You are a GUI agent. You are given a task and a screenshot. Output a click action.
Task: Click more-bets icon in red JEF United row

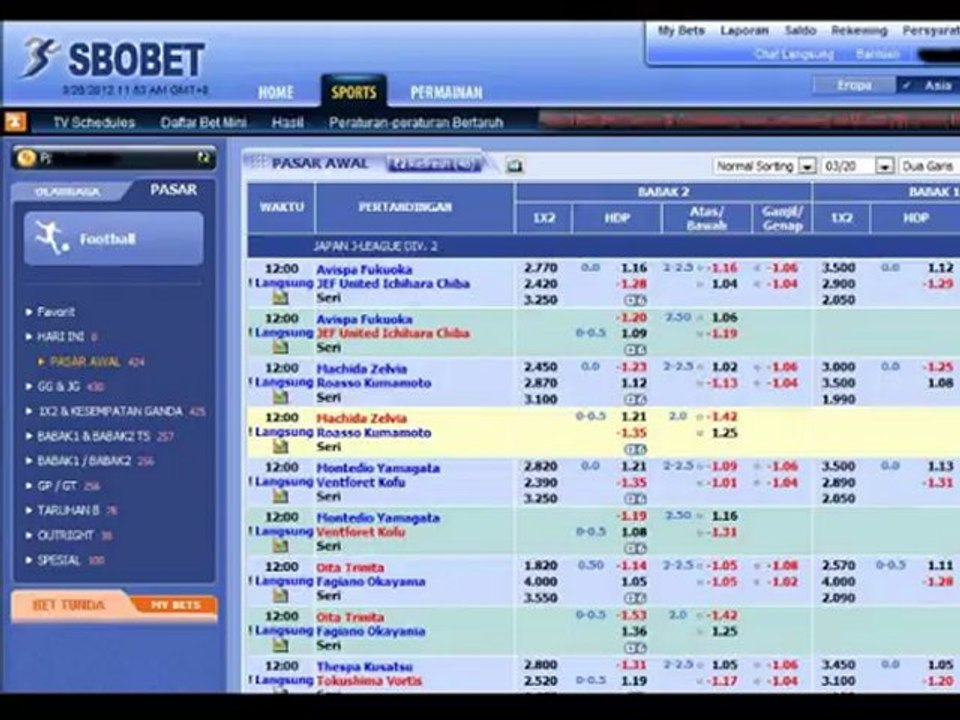point(635,350)
